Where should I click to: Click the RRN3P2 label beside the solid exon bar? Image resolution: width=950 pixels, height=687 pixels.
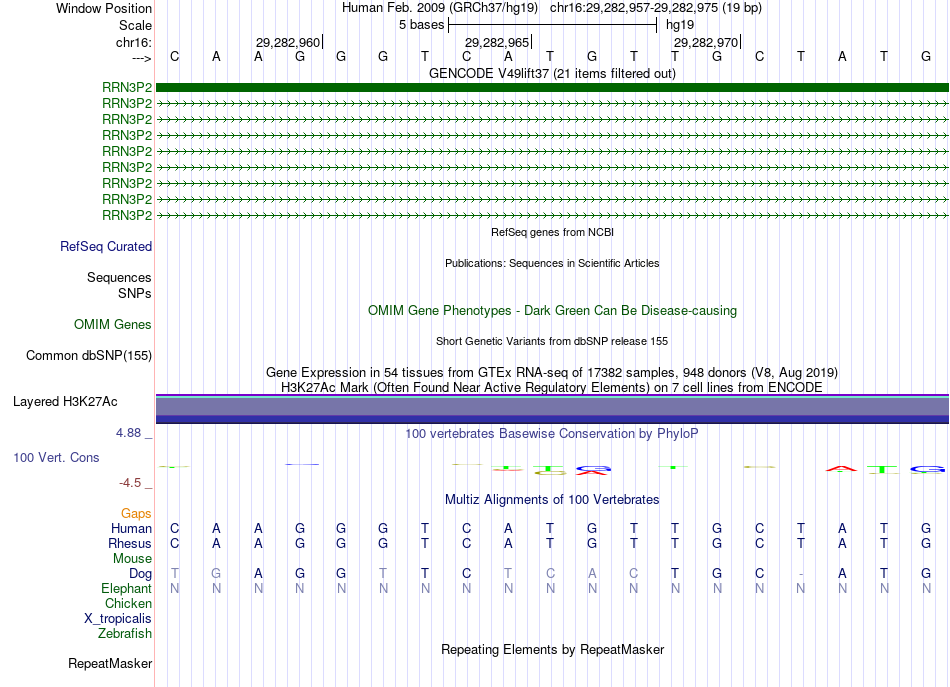pos(127,87)
